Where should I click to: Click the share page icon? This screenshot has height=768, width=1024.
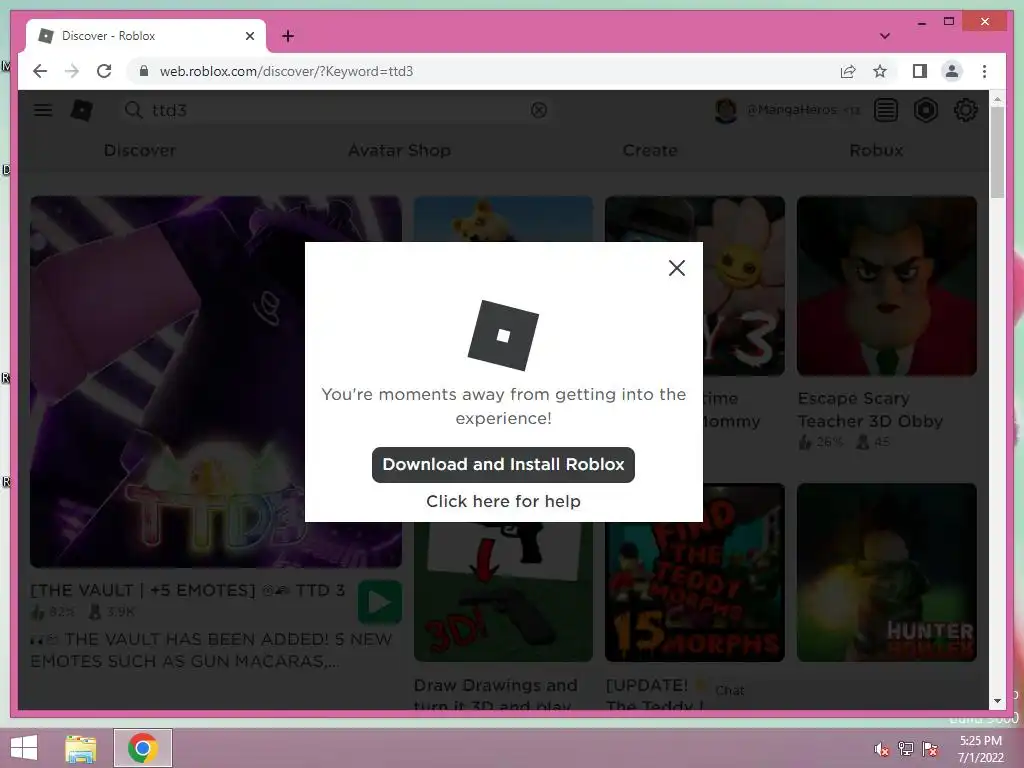pos(848,71)
